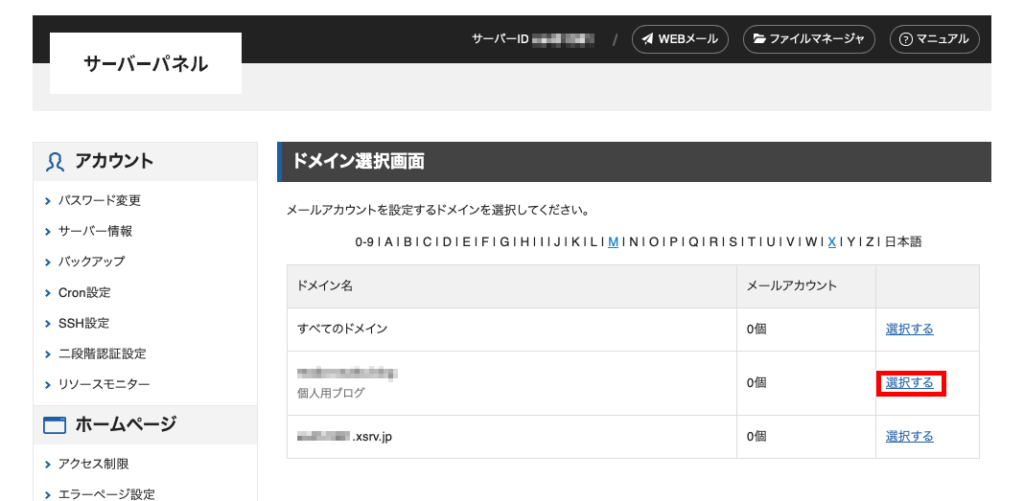Select すべてのドメイン via 選択する
The width and height of the screenshot is (1024, 501).
[909, 329]
